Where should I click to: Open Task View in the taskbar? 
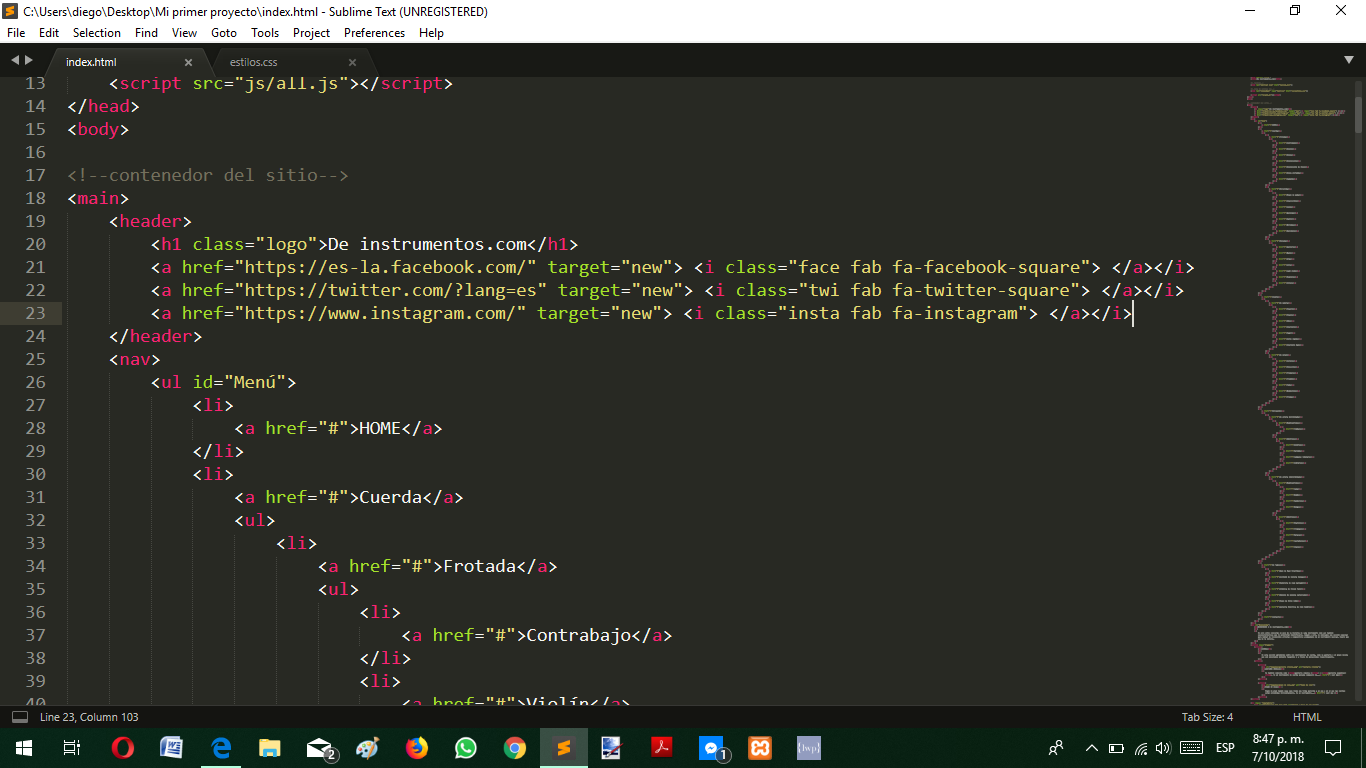coord(71,747)
